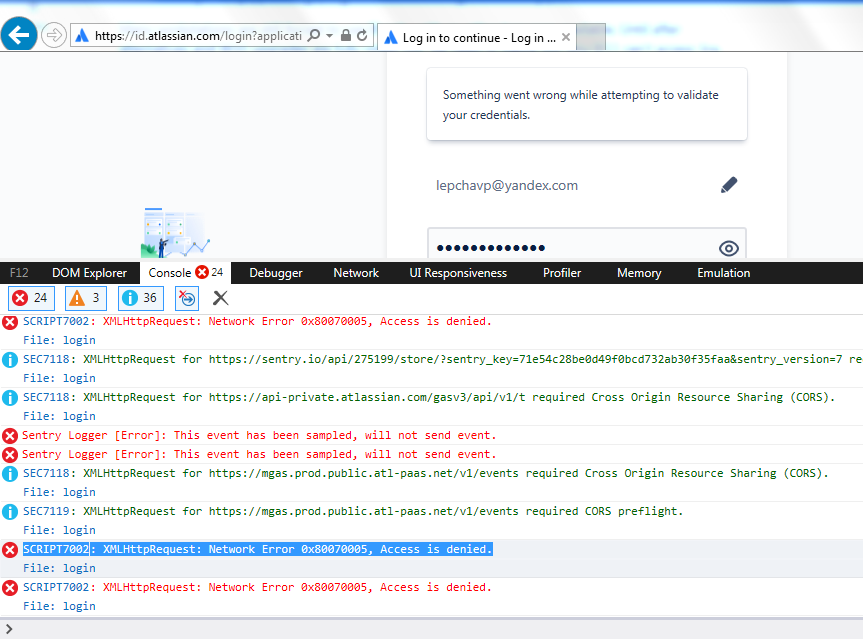
Task: Toggle clear-on-navigate console icon
Action: [187, 298]
